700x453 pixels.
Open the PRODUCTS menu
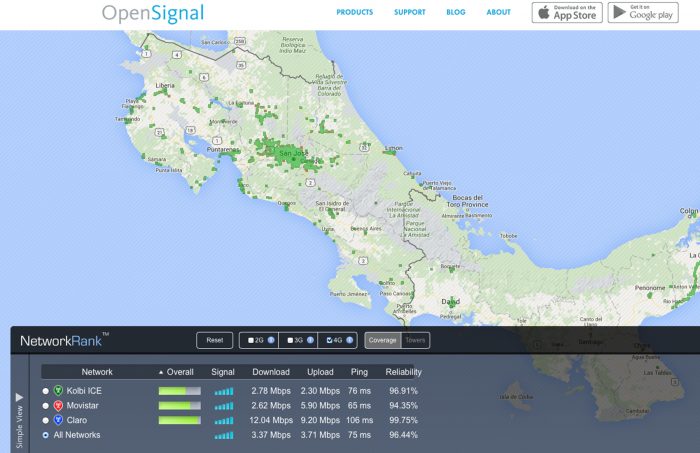point(354,12)
